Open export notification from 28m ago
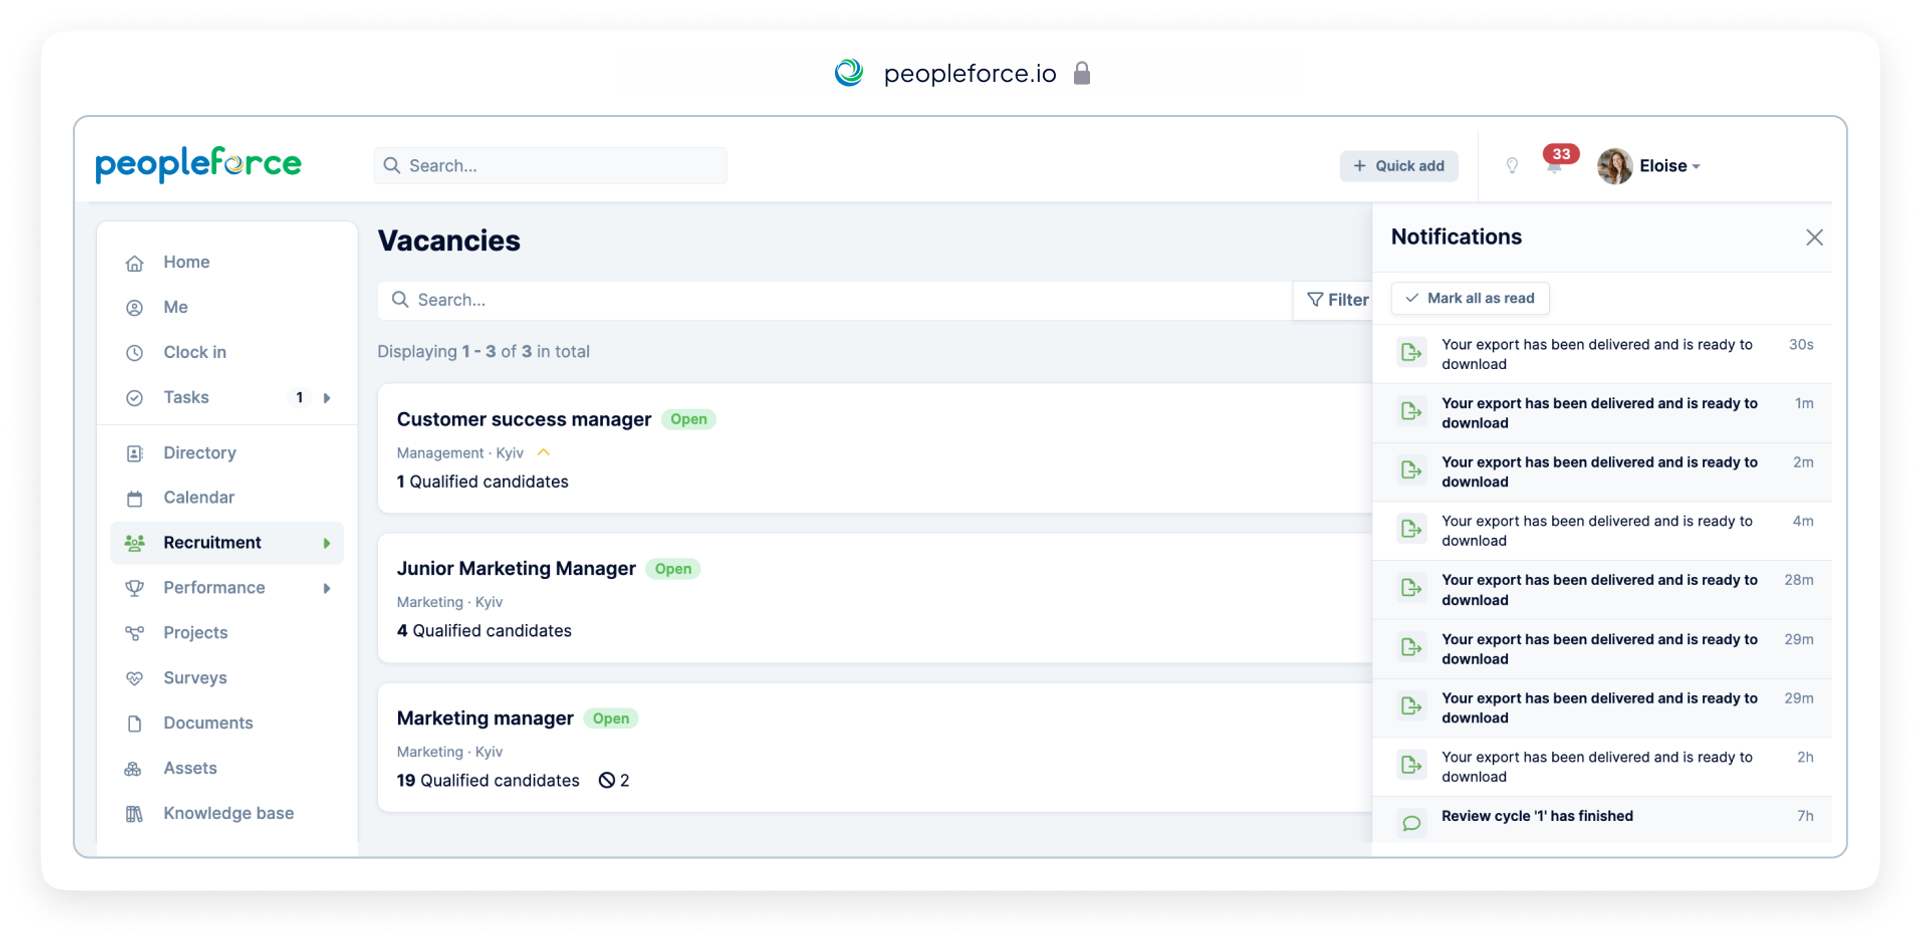Image resolution: width=1920 pixels, height=941 pixels. [1602, 590]
